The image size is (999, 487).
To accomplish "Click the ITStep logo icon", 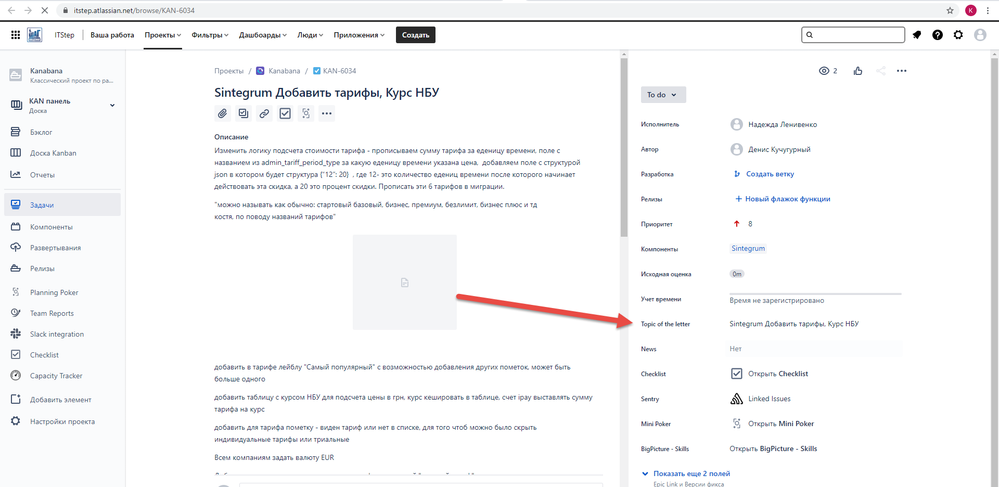I will click(34, 35).
